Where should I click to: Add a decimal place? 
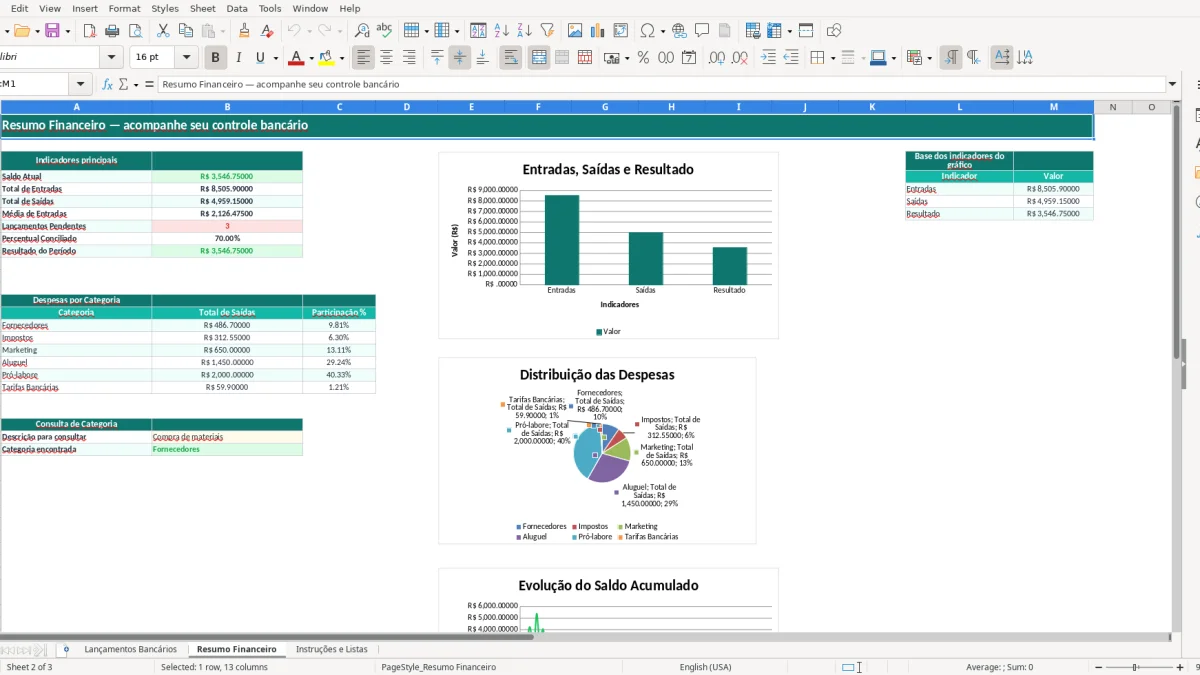[716, 58]
